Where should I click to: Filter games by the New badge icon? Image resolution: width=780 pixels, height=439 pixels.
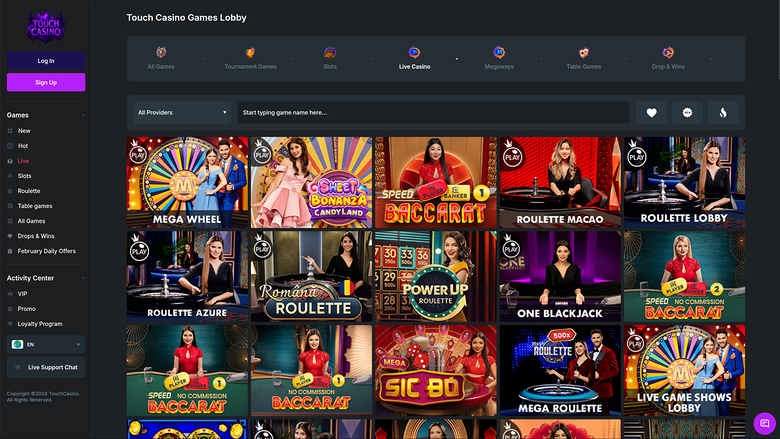[687, 113]
